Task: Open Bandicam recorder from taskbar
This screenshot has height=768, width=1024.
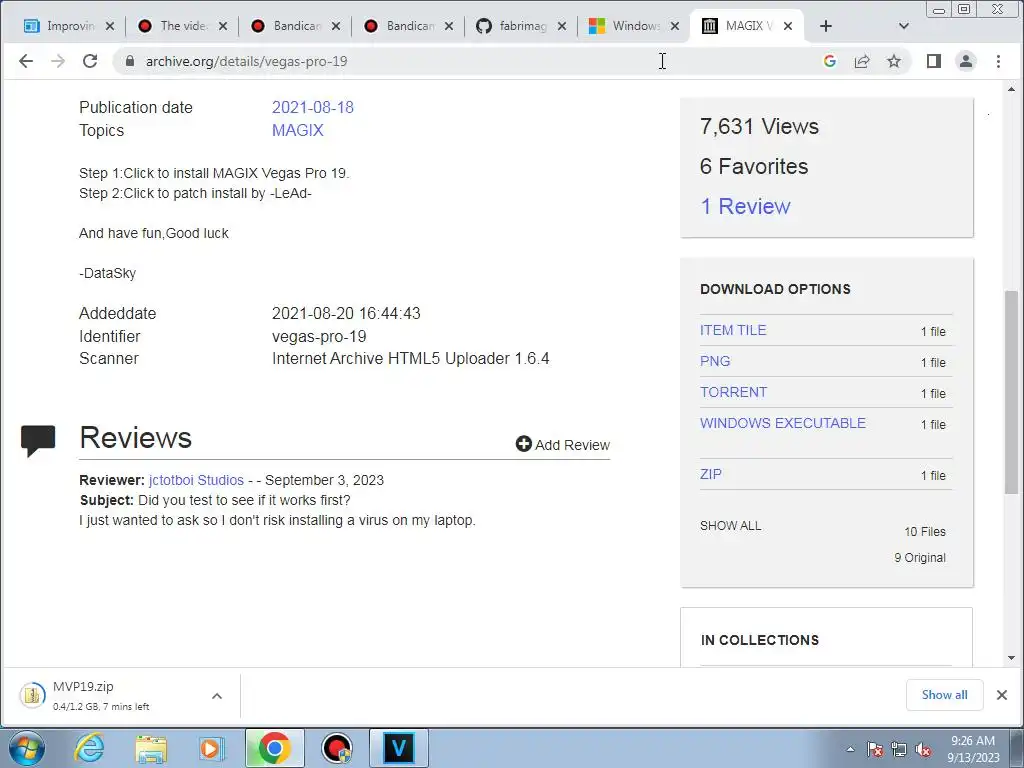Action: pyautogui.click(x=337, y=748)
